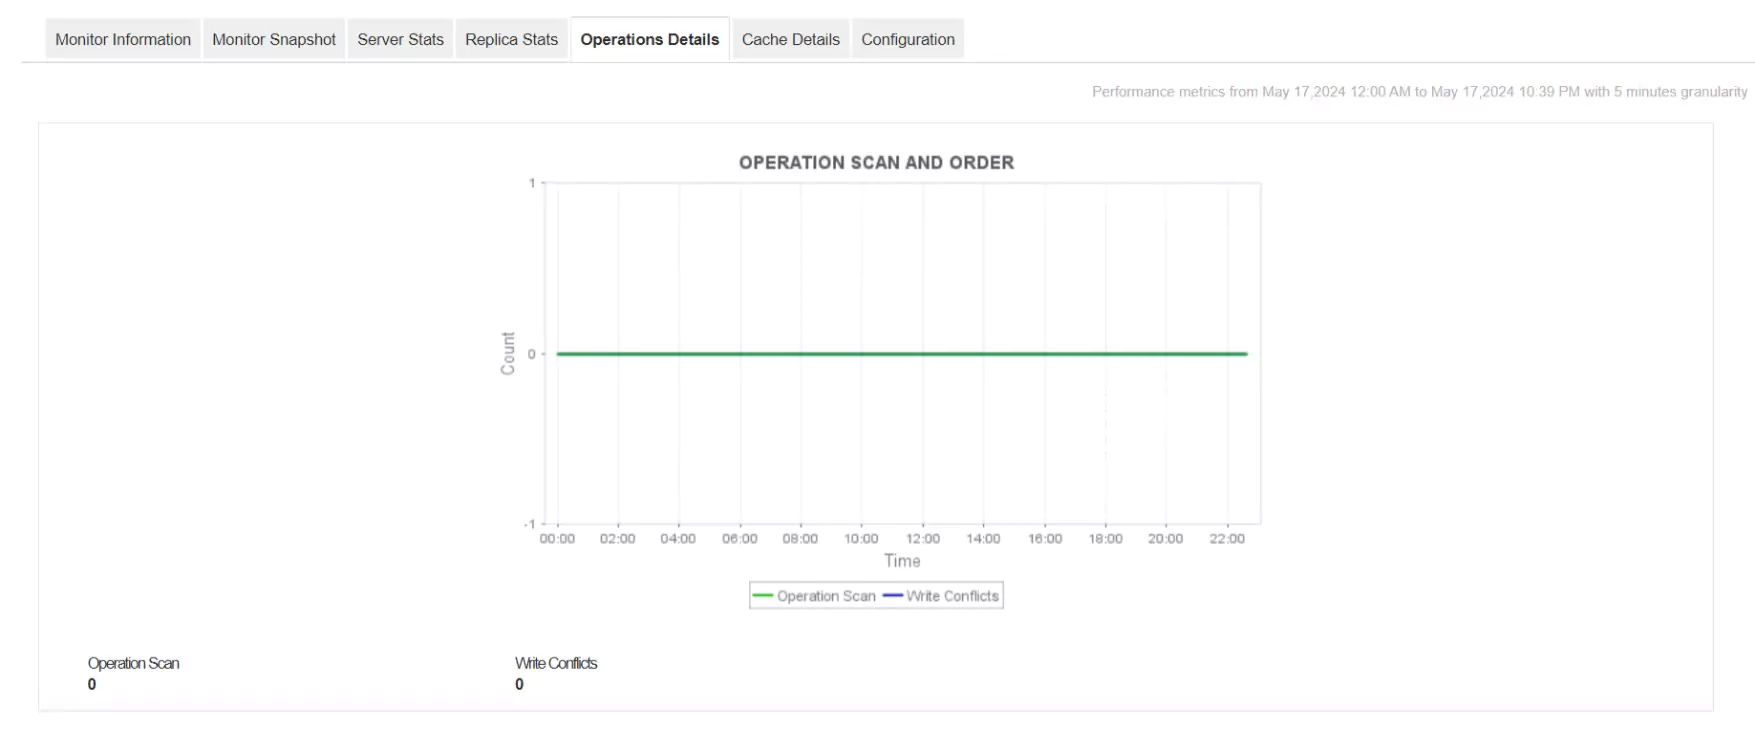Click the 12:00 time axis label
The height and width of the screenshot is (729, 1755).
point(923,539)
